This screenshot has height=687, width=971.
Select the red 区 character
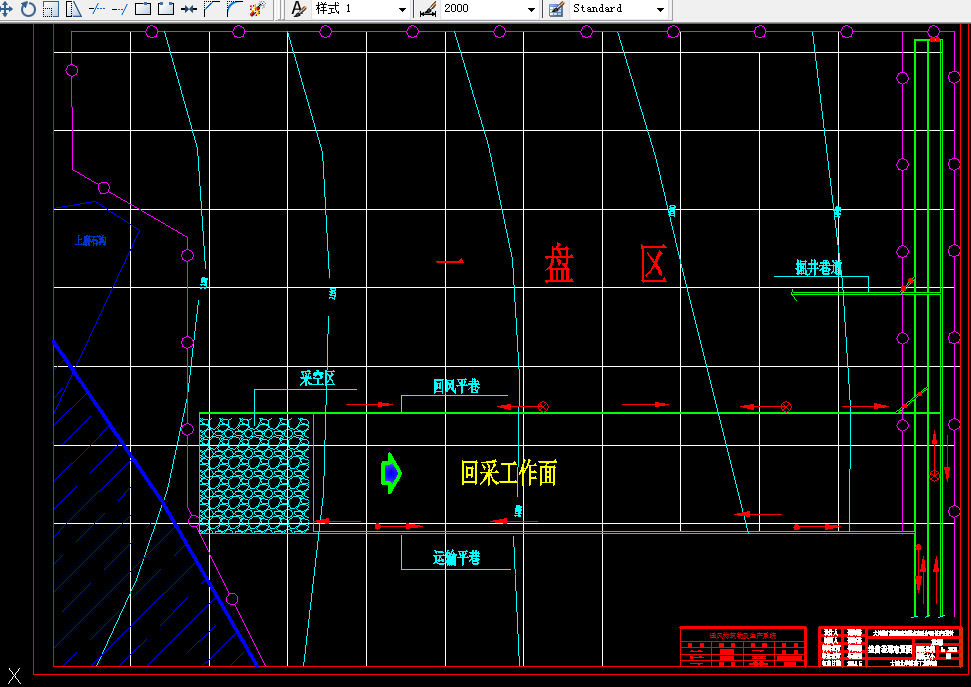[x=654, y=263]
